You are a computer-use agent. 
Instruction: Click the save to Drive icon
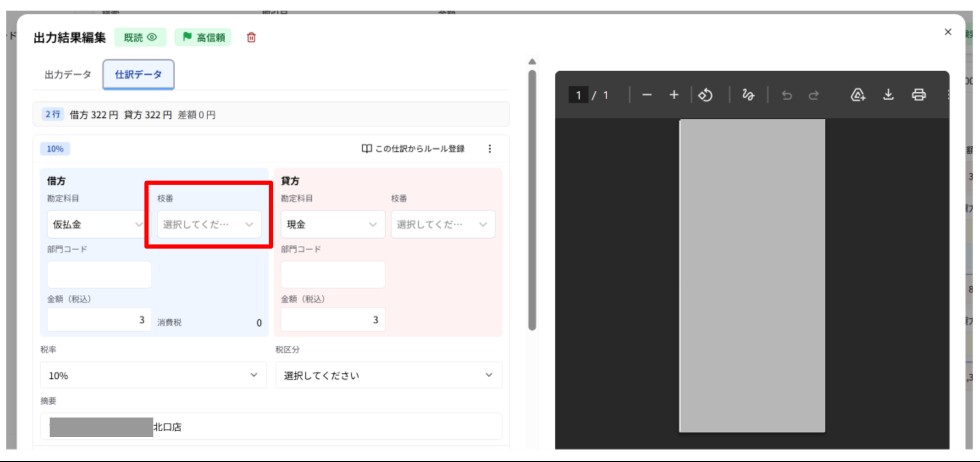[858, 95]
